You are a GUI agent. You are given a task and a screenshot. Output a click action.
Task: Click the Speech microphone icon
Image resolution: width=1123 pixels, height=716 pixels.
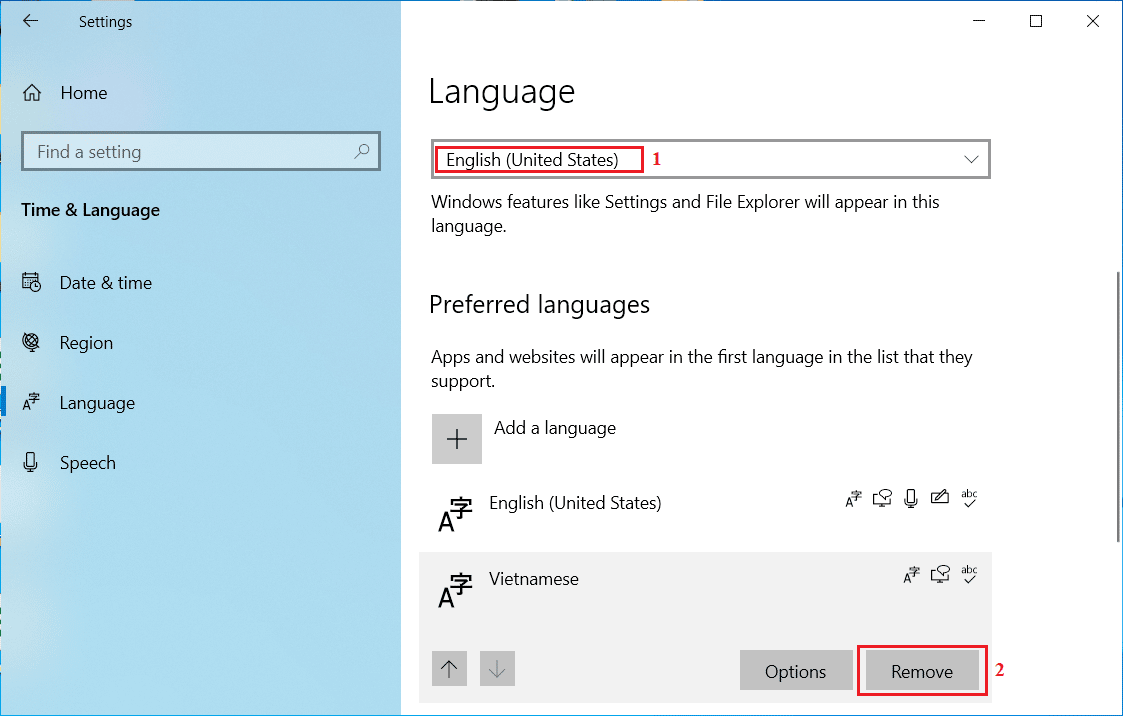(32, 463)
